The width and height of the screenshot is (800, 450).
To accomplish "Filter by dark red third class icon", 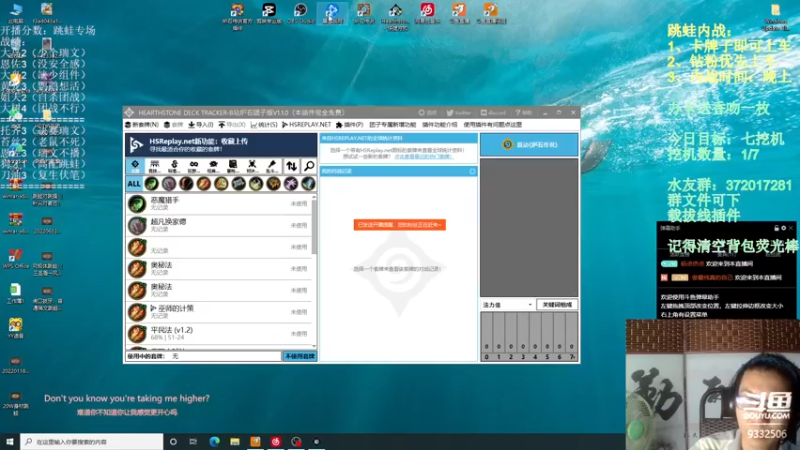I will [186, 184].
